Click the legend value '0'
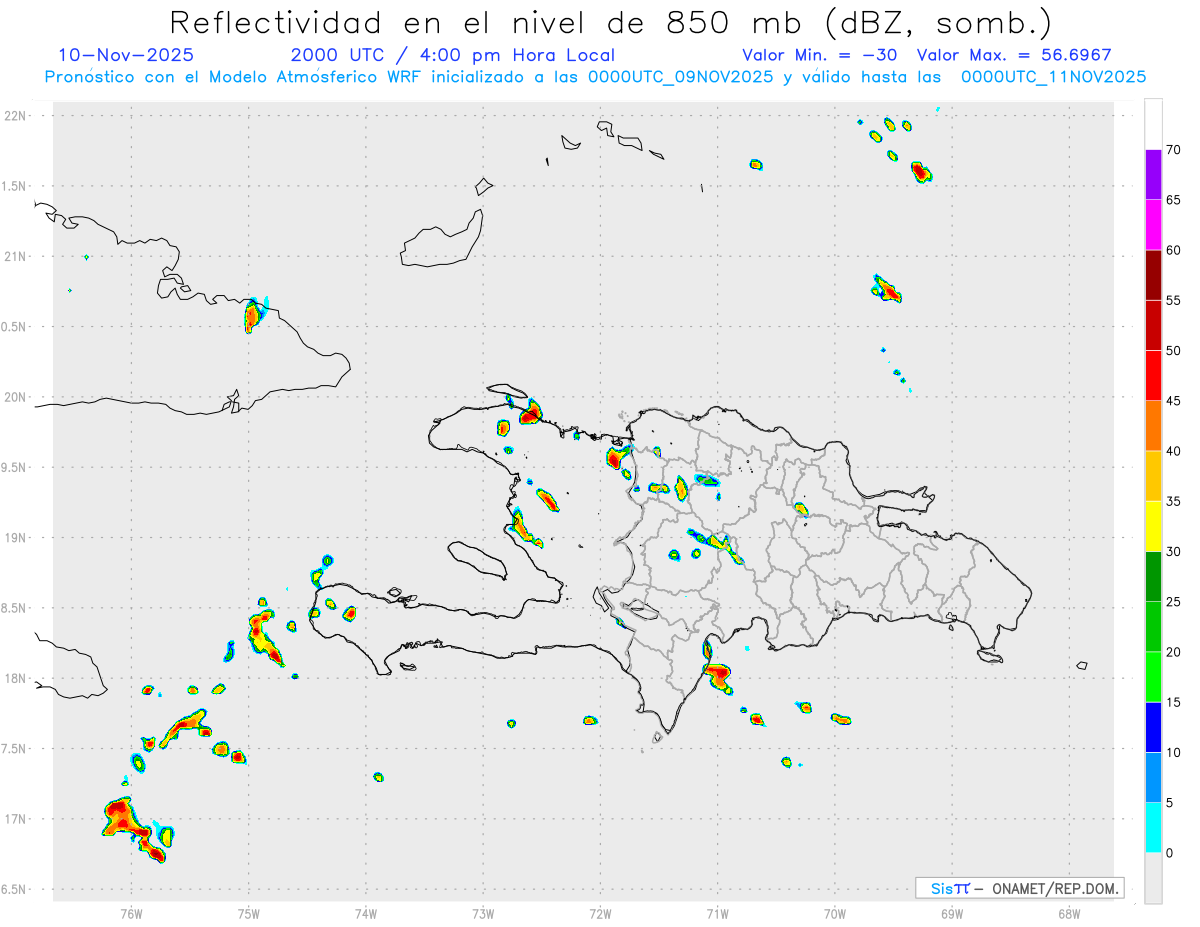 (1170, 853)
